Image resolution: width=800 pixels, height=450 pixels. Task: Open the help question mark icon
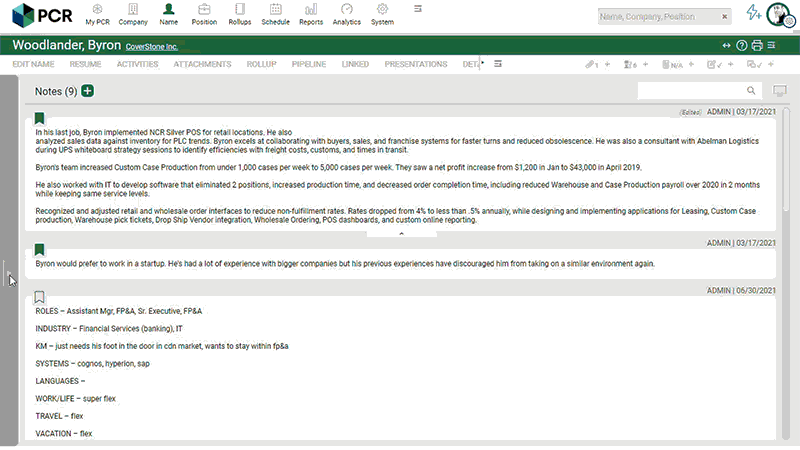click(742, 45)
